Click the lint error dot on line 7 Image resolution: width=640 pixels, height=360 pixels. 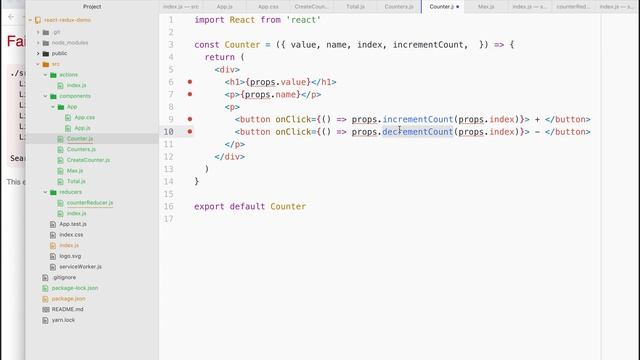(190, 94)
